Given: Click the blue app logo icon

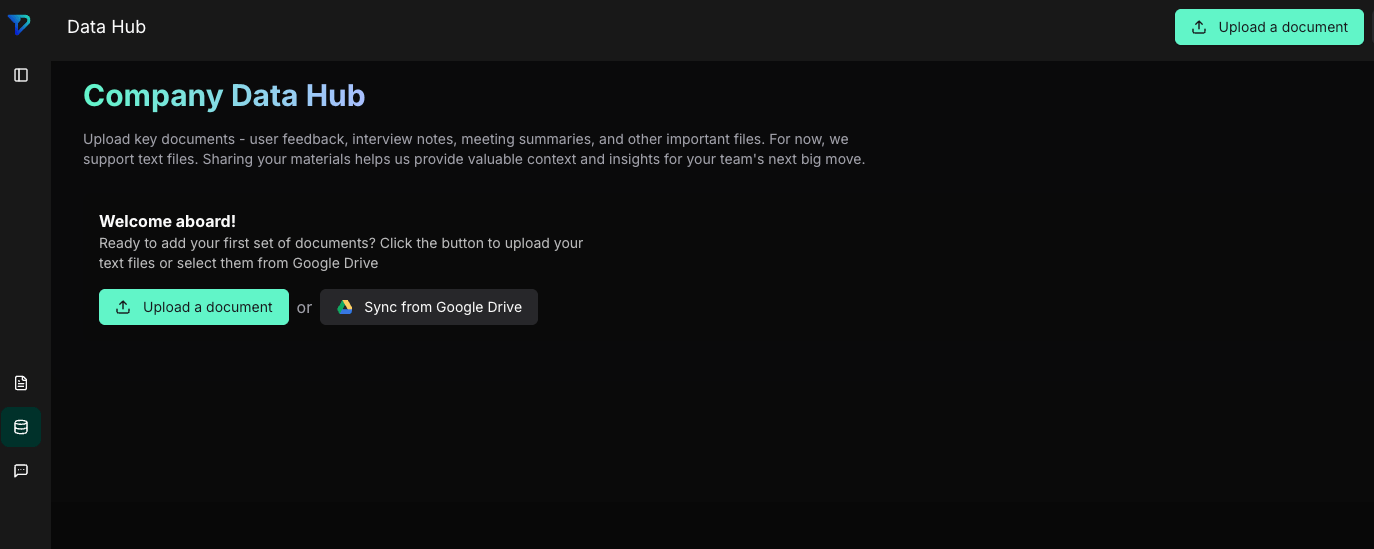Looking at the screenshot, I should pyautogui.click(x=19, y=26).
